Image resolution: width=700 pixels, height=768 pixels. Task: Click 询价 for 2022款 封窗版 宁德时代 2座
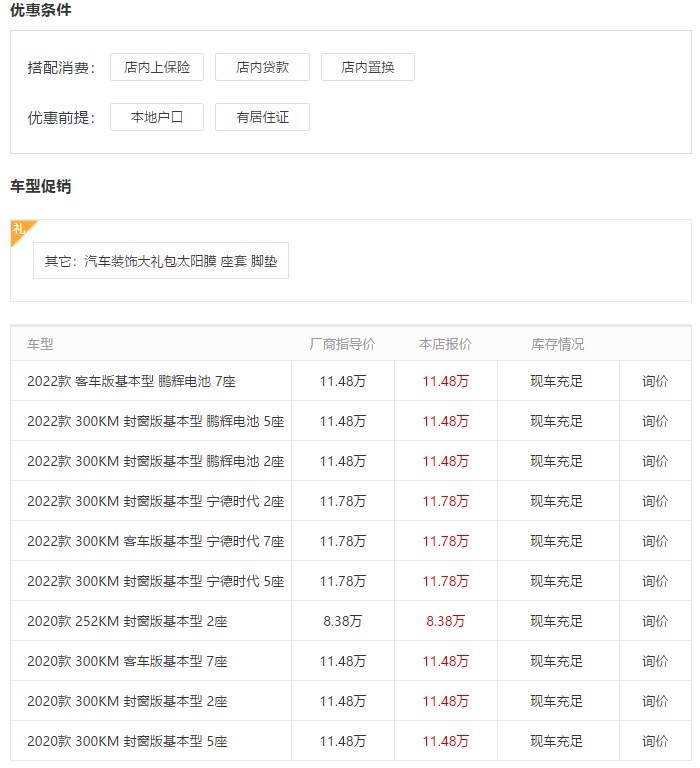pos(655,501)
